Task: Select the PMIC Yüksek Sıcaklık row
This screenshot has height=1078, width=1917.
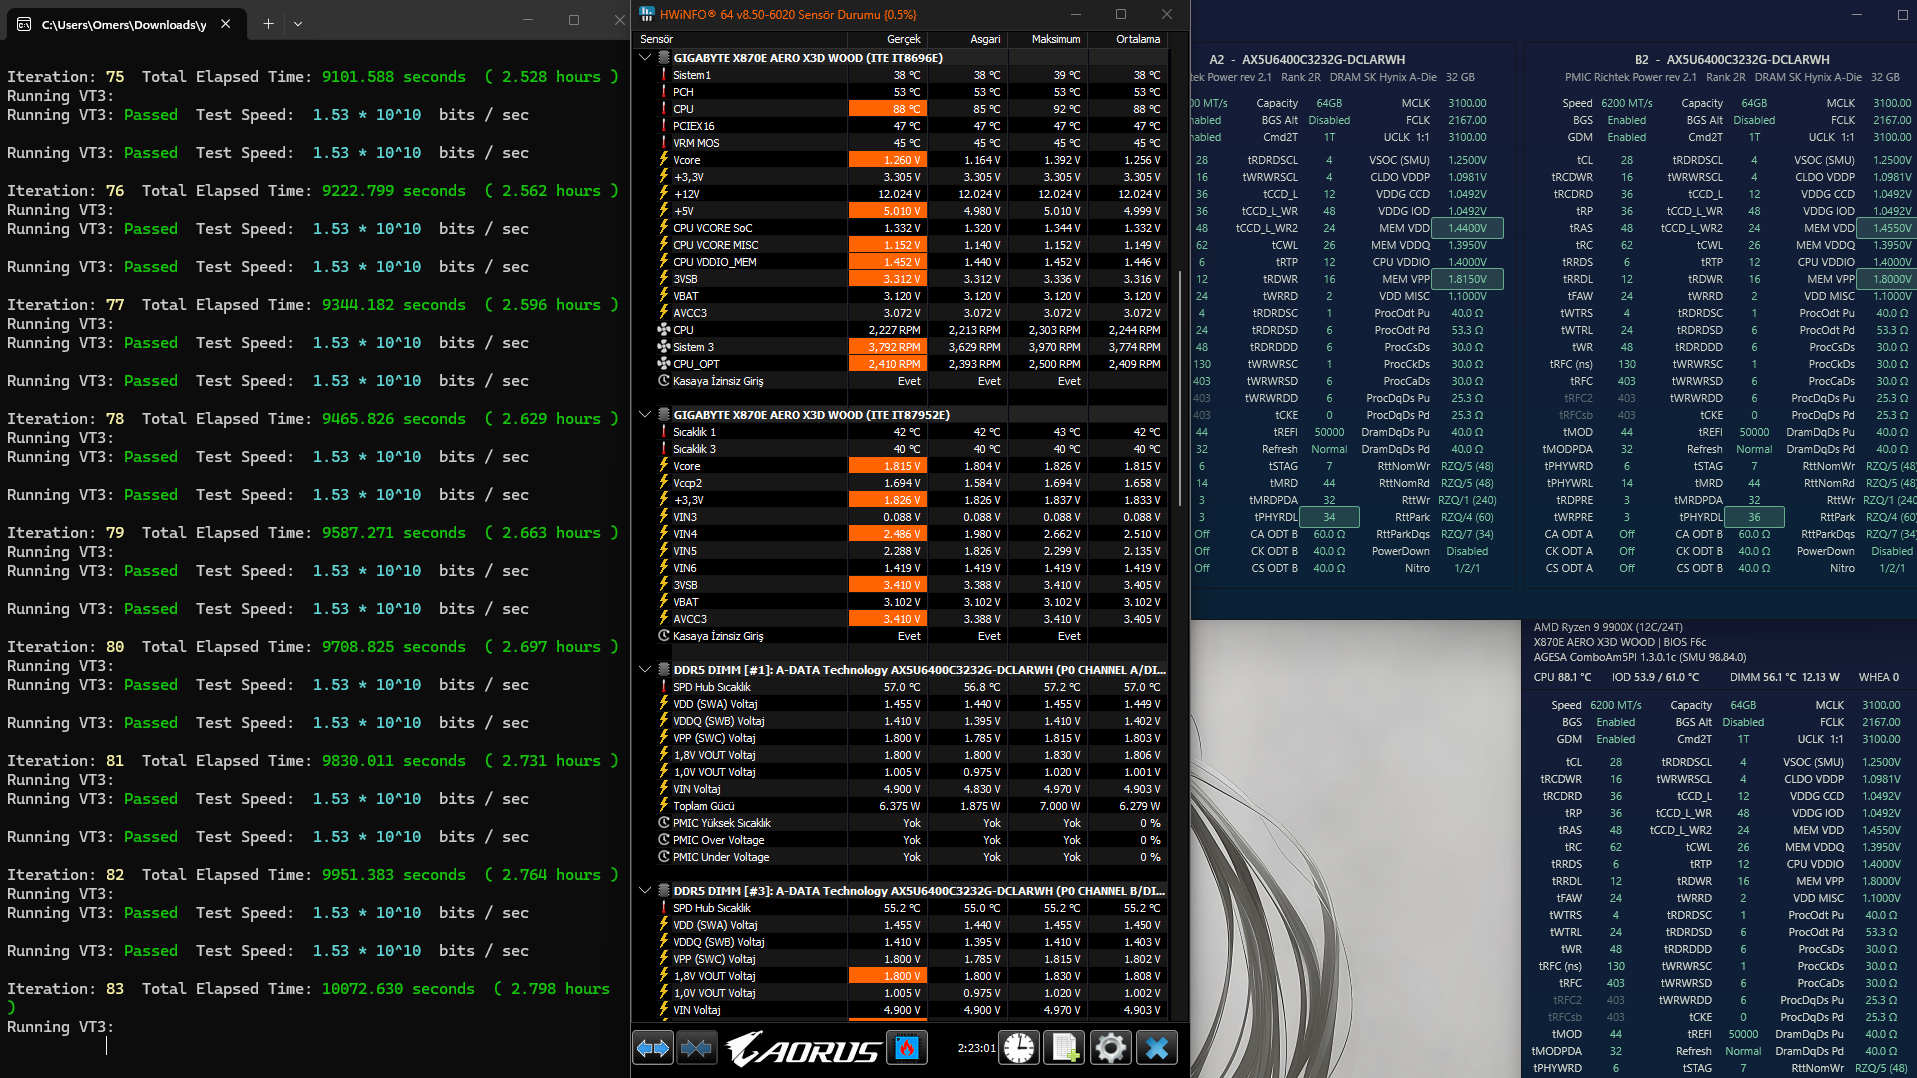Action: click(901, 823)
